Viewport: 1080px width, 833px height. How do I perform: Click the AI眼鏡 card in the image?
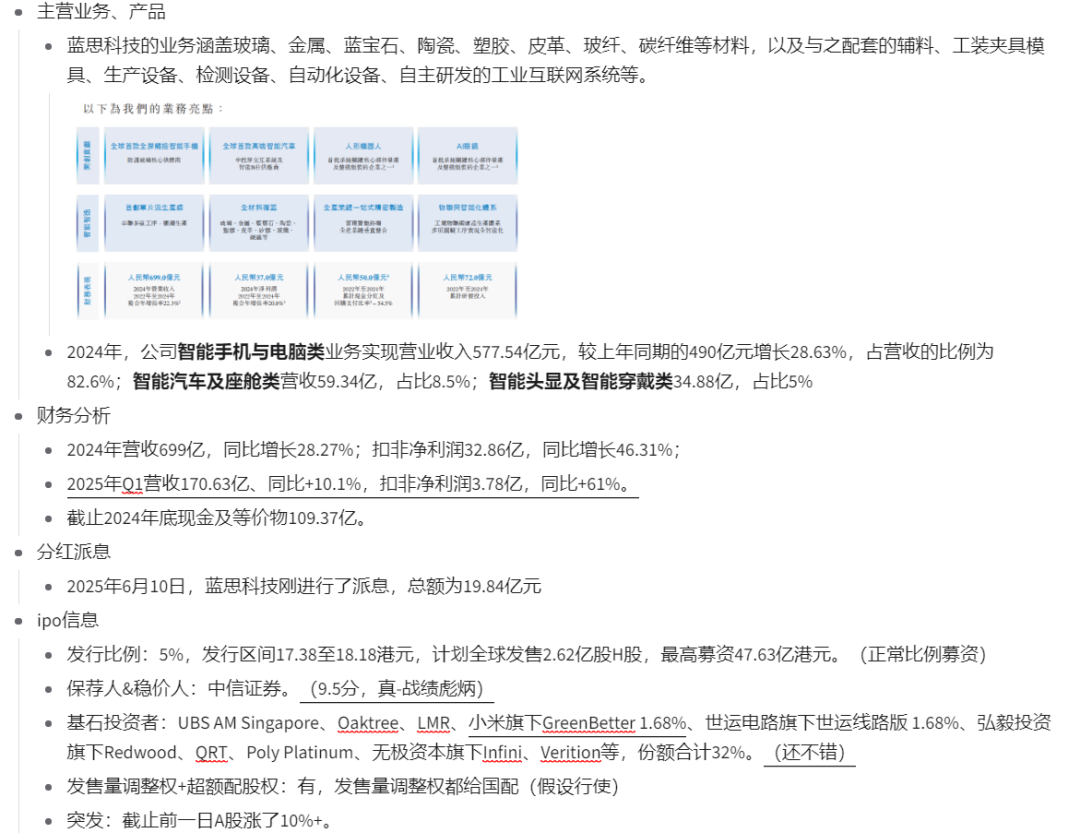[468, 156]
